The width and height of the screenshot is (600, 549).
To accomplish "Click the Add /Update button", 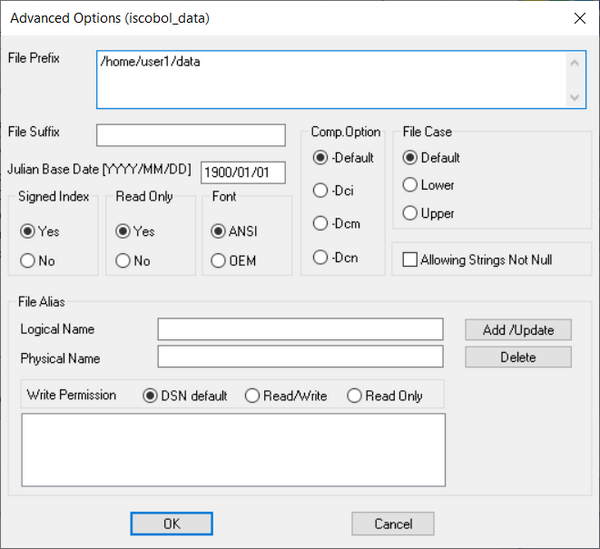I will pyautogui.click(x=518, y=330).
